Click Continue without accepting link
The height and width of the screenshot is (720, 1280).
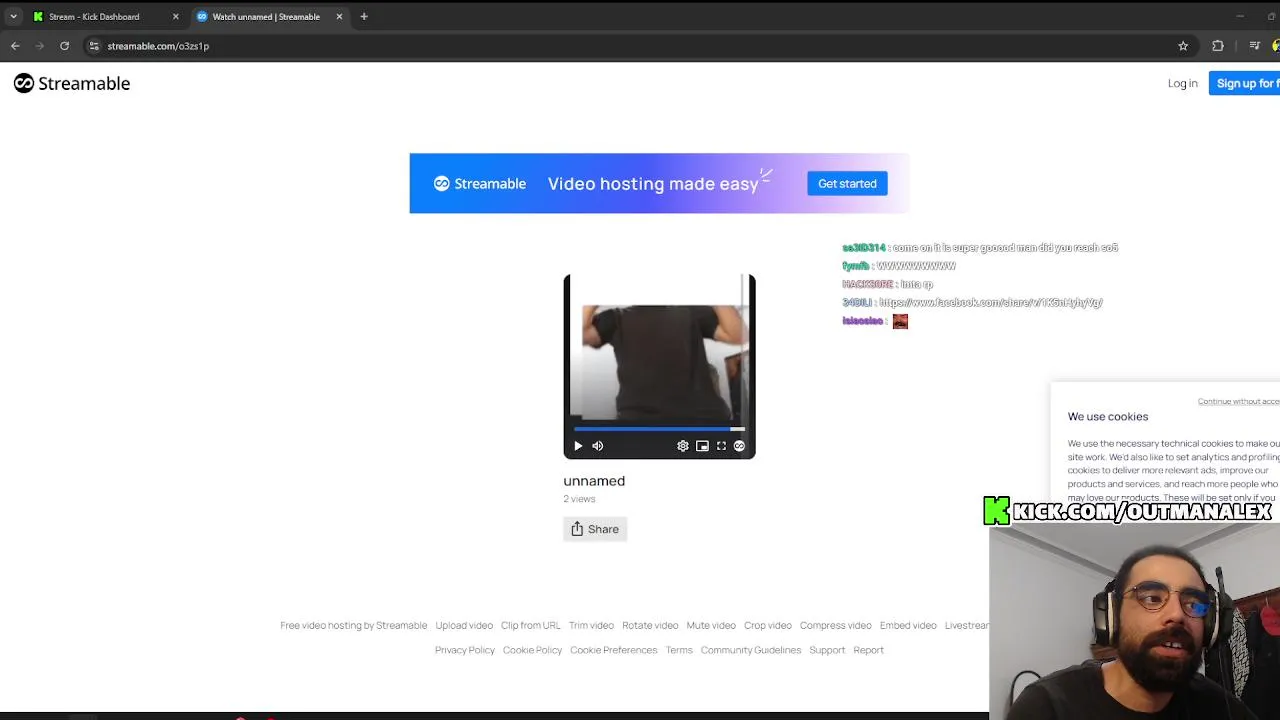1239,401
